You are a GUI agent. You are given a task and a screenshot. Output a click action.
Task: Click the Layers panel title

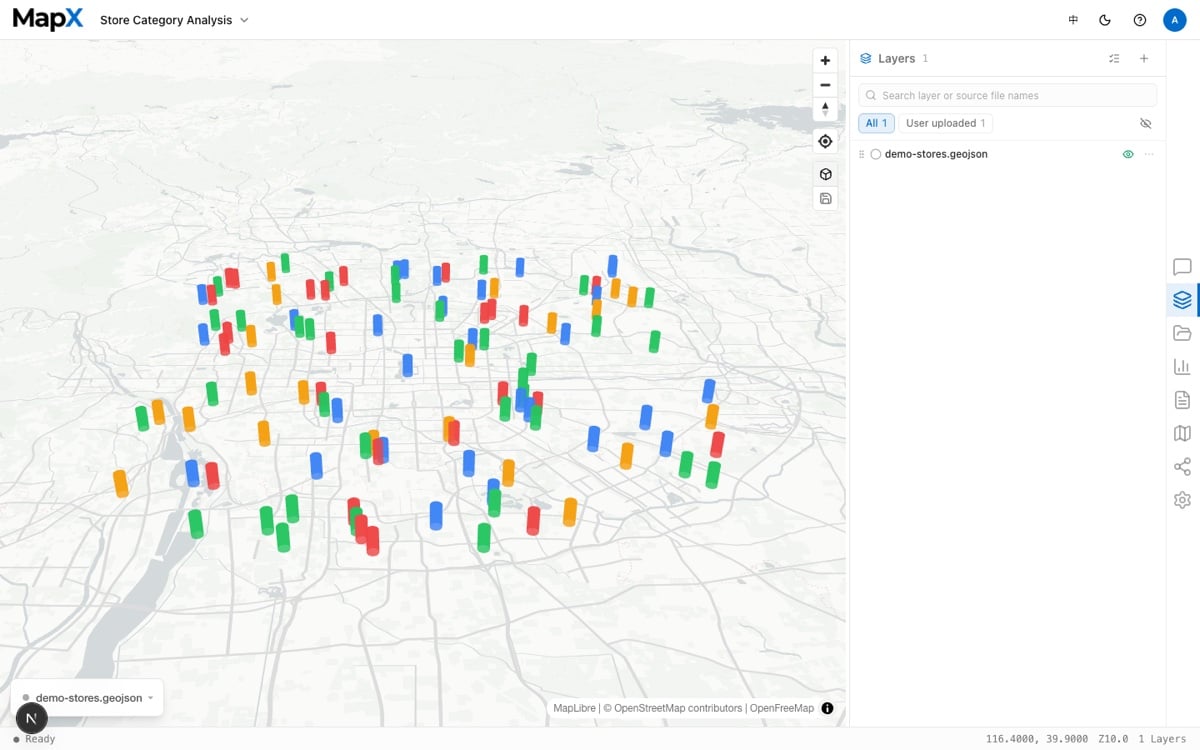point(896,59)
